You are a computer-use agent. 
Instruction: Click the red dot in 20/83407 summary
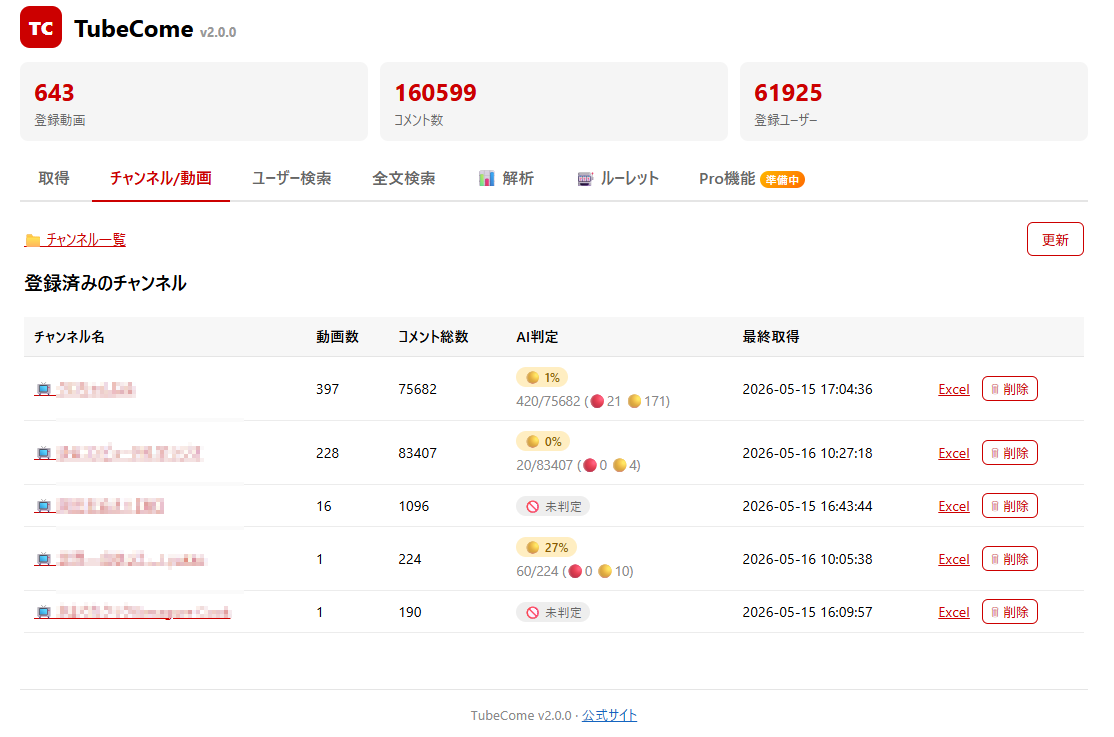(590, 466)
